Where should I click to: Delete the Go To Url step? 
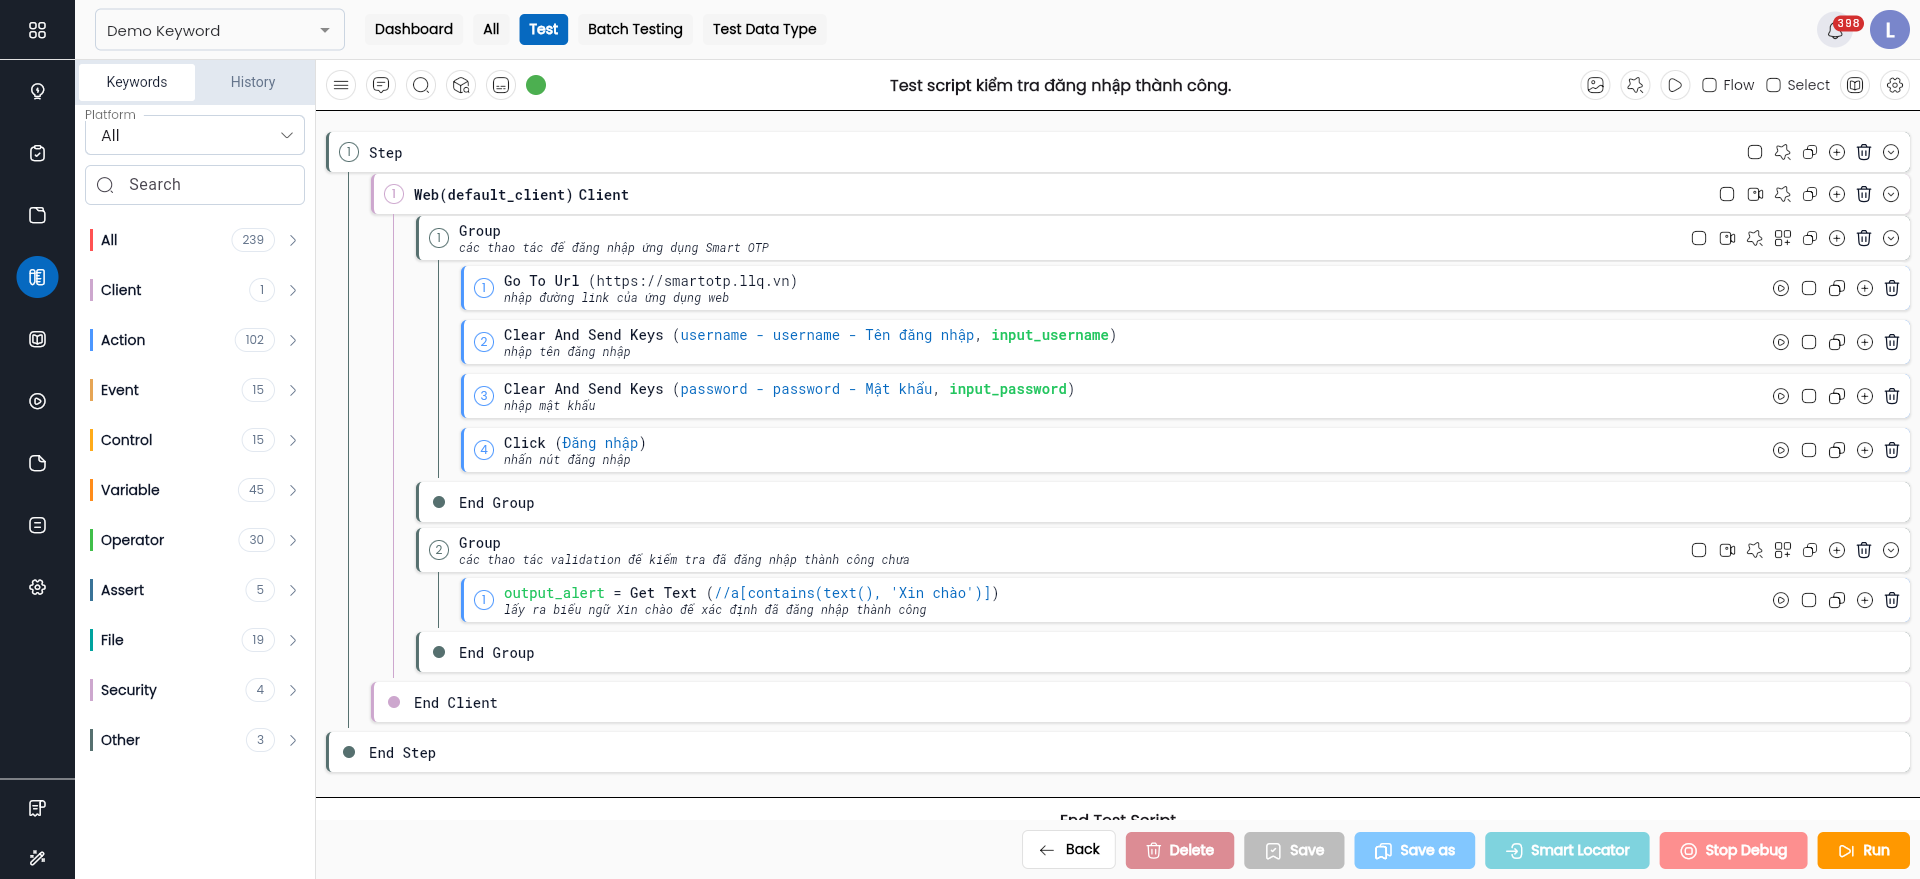1892,288
